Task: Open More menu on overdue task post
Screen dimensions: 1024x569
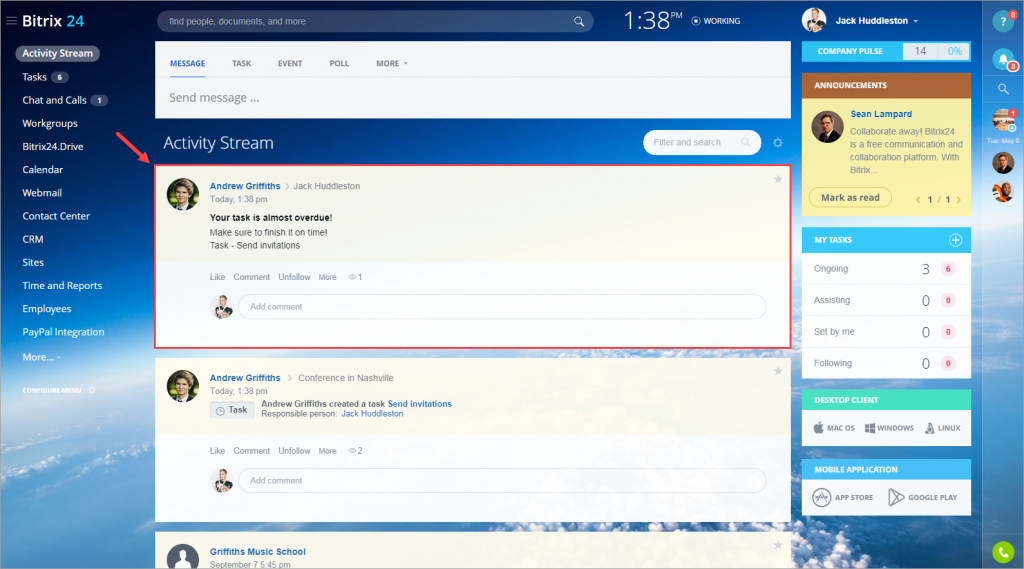Action: (x=327, y=277)
